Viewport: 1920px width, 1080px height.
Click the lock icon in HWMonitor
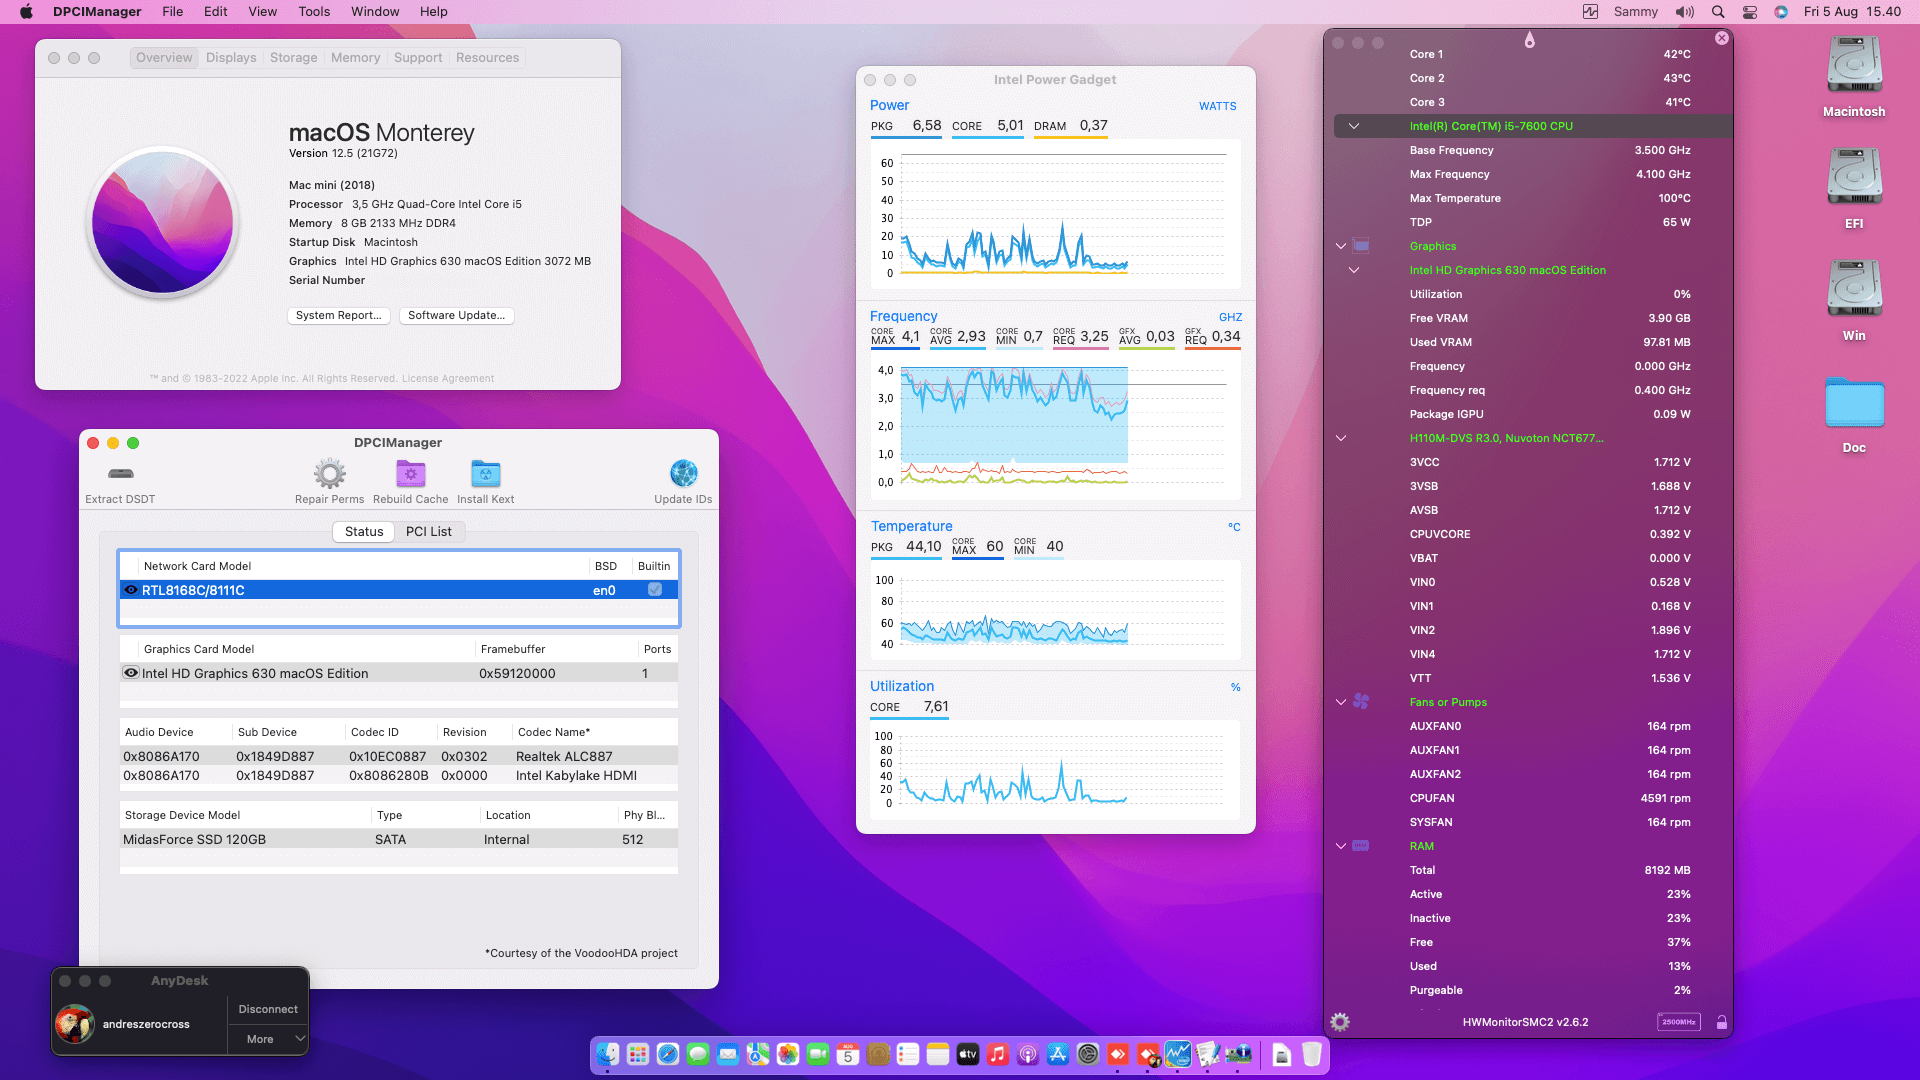[1721, 1022]
